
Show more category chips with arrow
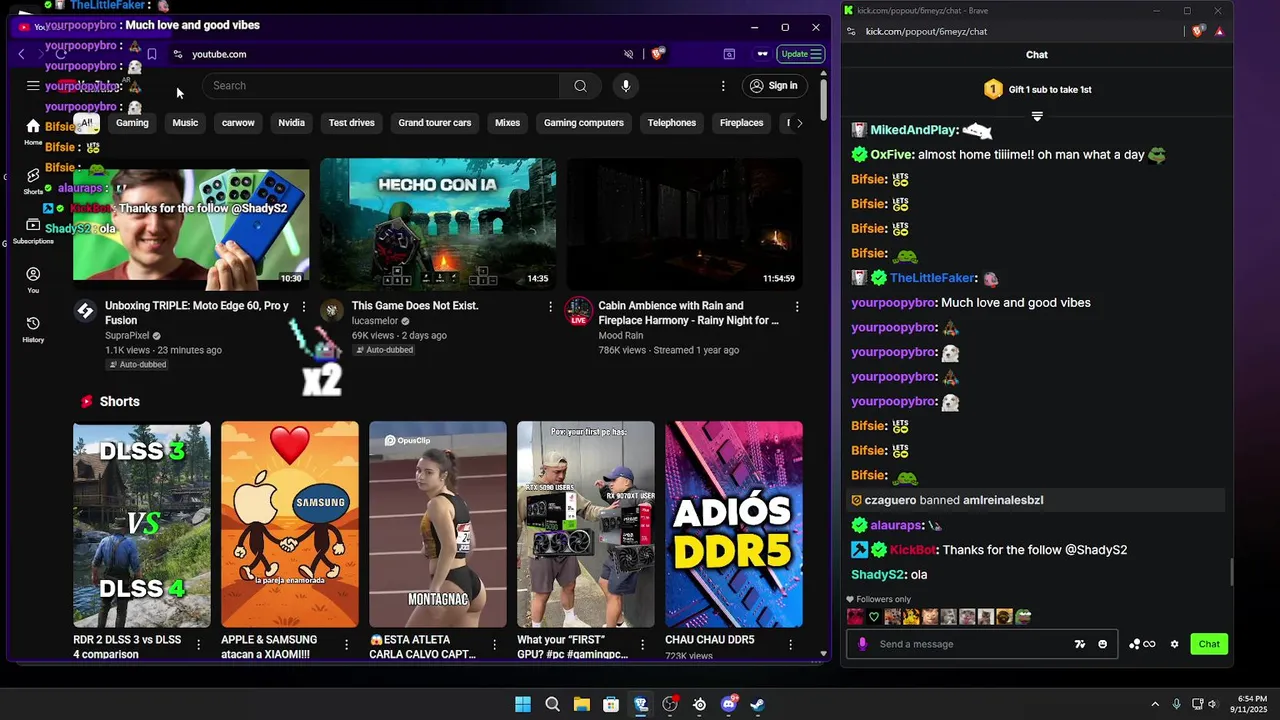pyautogui.click(x=798, y=123)
